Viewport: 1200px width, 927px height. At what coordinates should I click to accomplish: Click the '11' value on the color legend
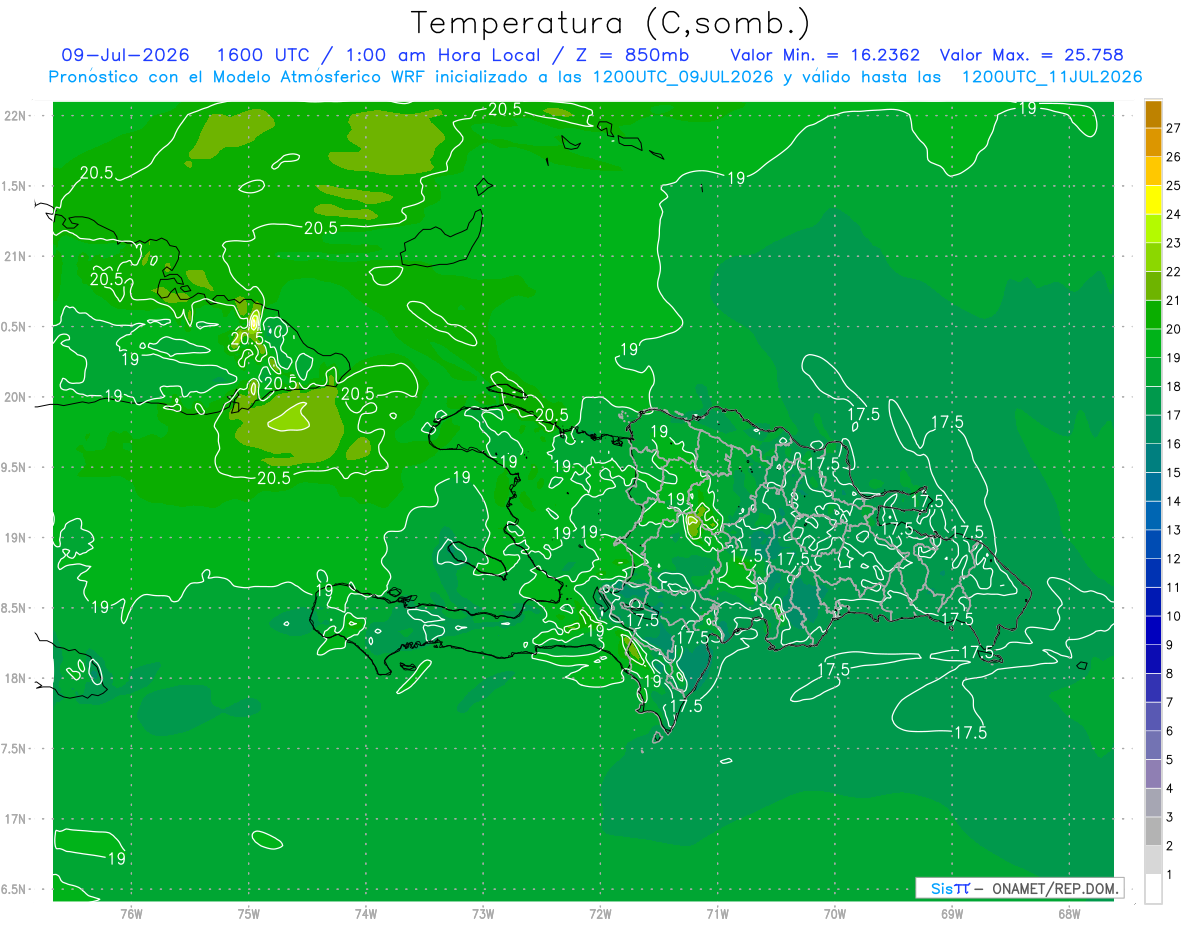(1174, 587)
